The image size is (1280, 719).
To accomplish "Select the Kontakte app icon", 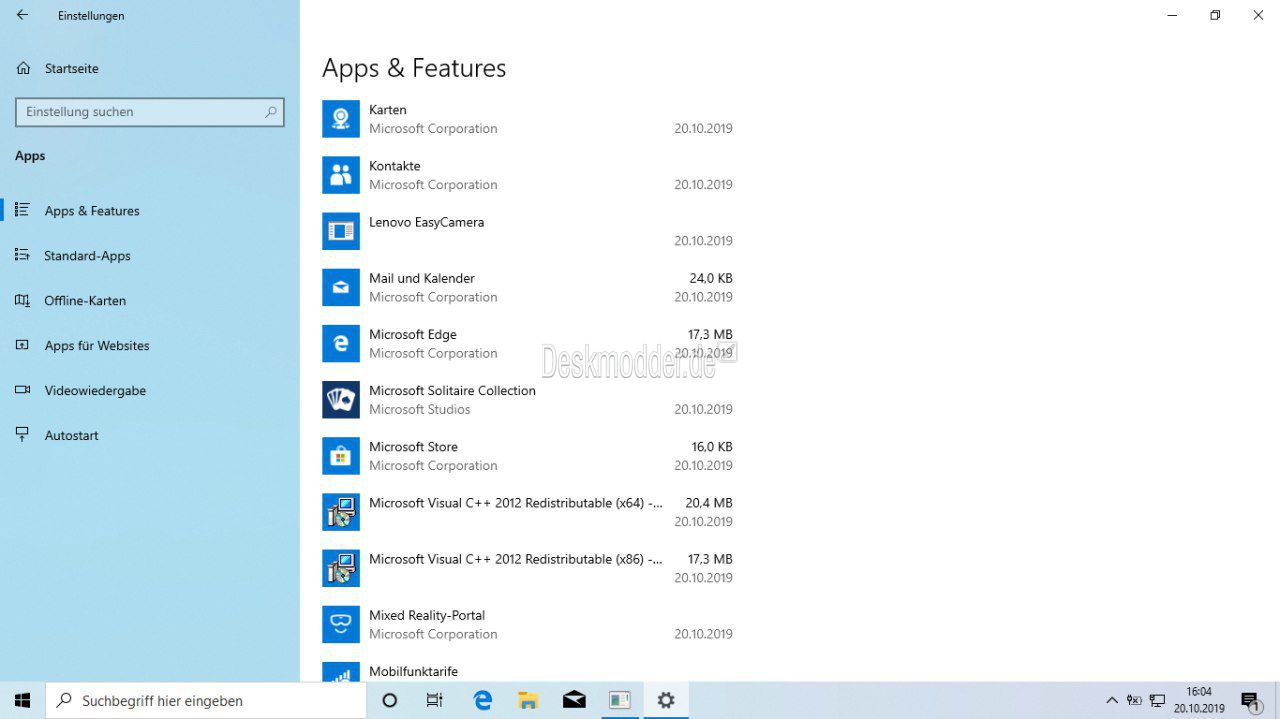I will (341, 175).
